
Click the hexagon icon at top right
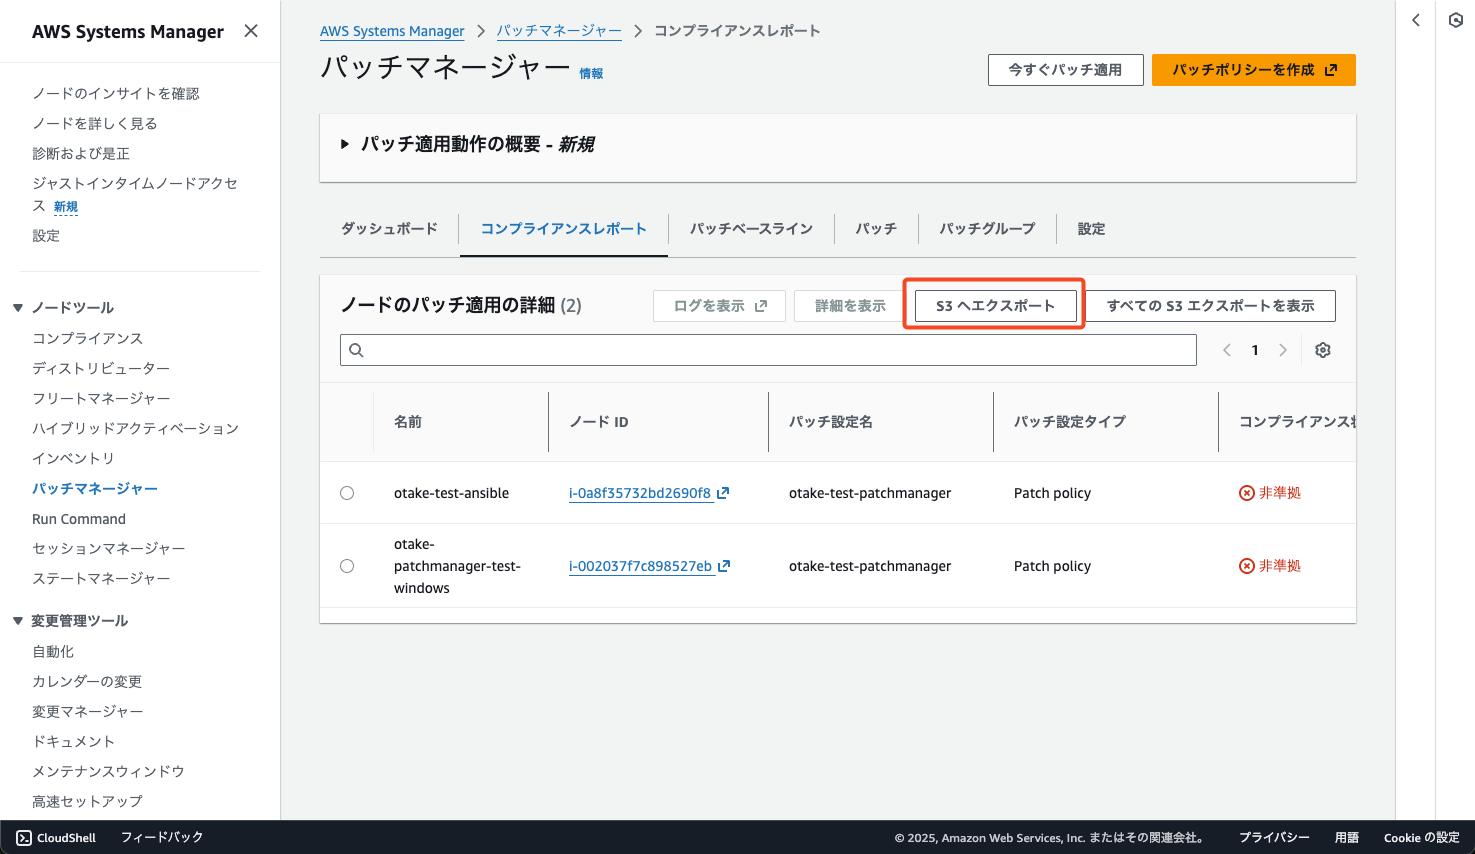(x=1456, y=20)
